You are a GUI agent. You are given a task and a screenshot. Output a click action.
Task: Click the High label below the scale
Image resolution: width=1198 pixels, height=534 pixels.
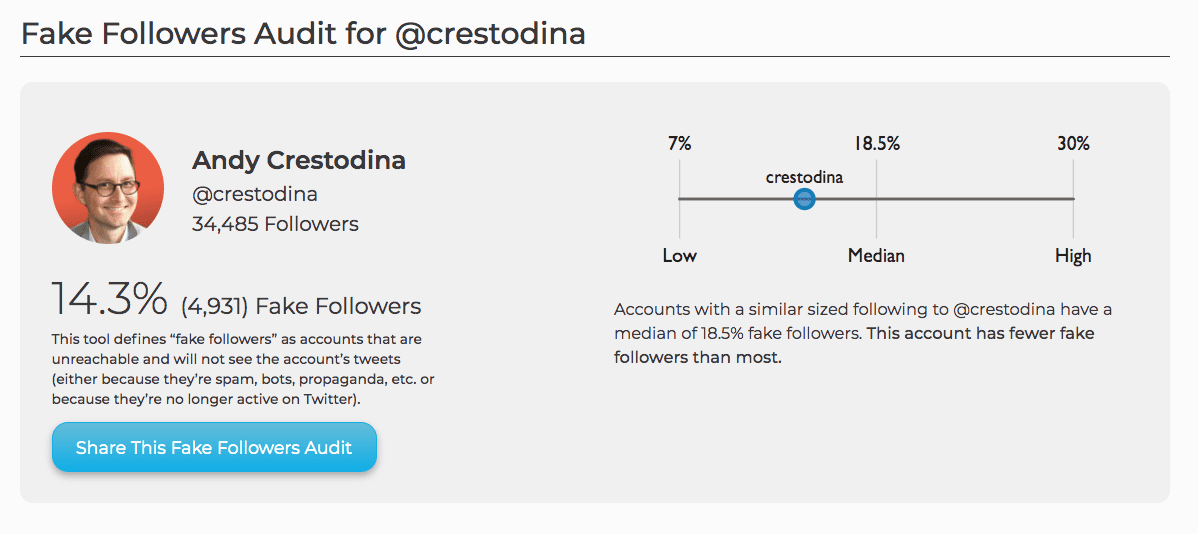coord(1073,256)
